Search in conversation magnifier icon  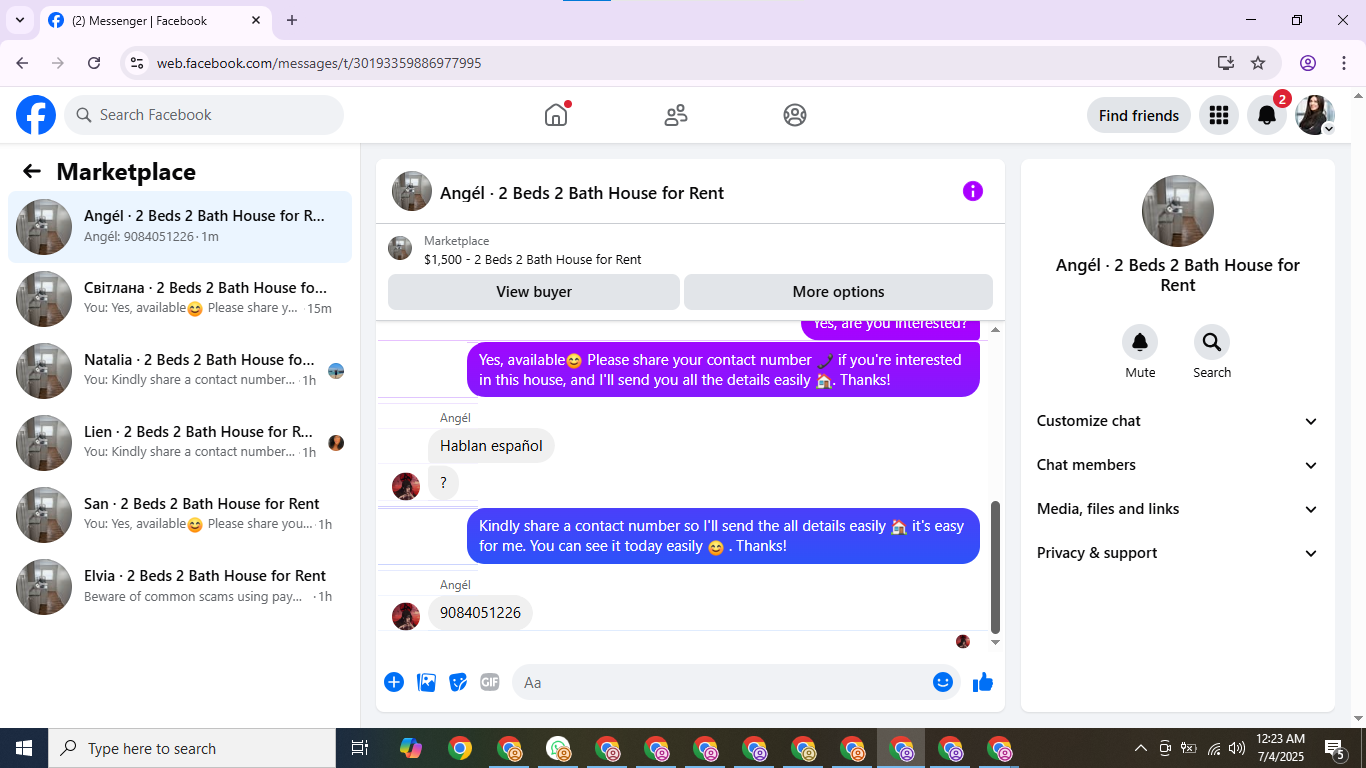click(1212, 342)
